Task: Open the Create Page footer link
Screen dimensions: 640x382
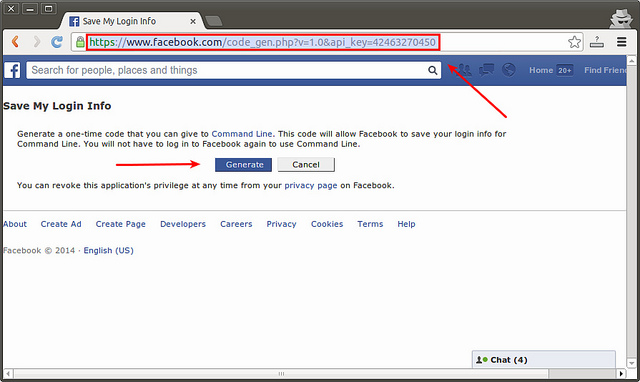Action: pos(120,224)
